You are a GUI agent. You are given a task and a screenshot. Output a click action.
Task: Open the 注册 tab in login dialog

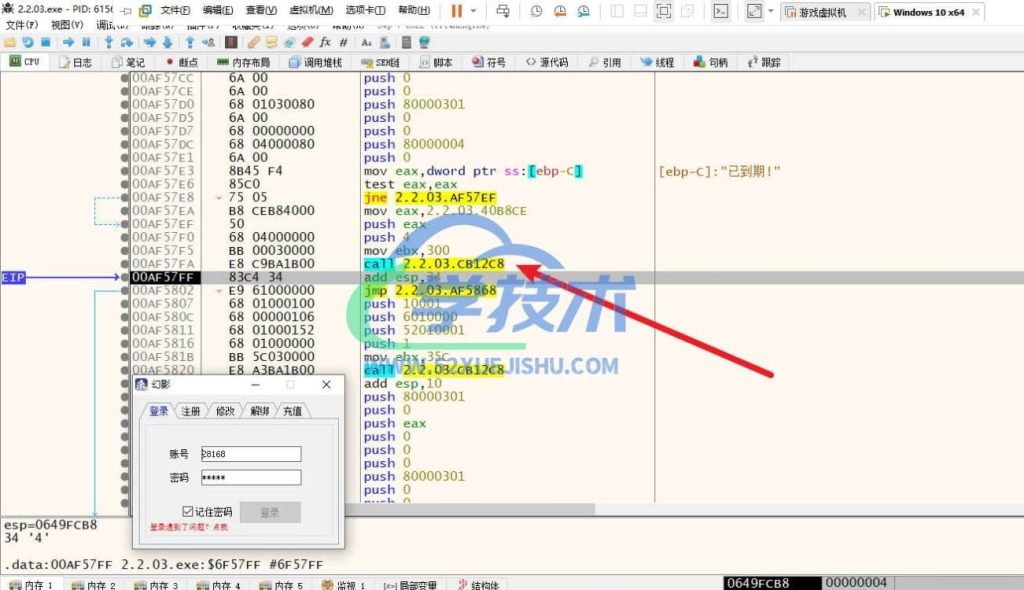[190, 411]
